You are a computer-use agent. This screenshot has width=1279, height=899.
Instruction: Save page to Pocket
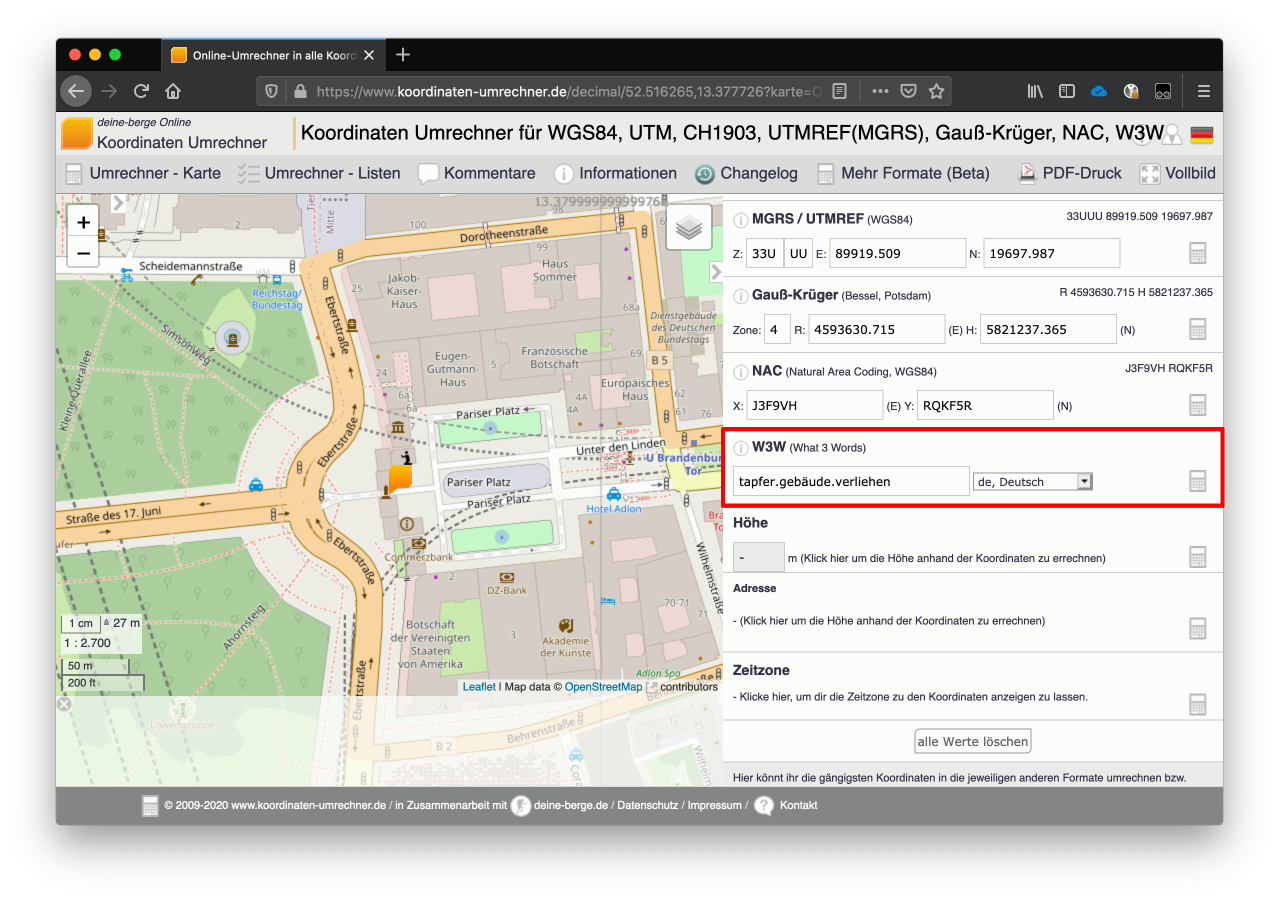pyautogui.click(x=908, y=91)
